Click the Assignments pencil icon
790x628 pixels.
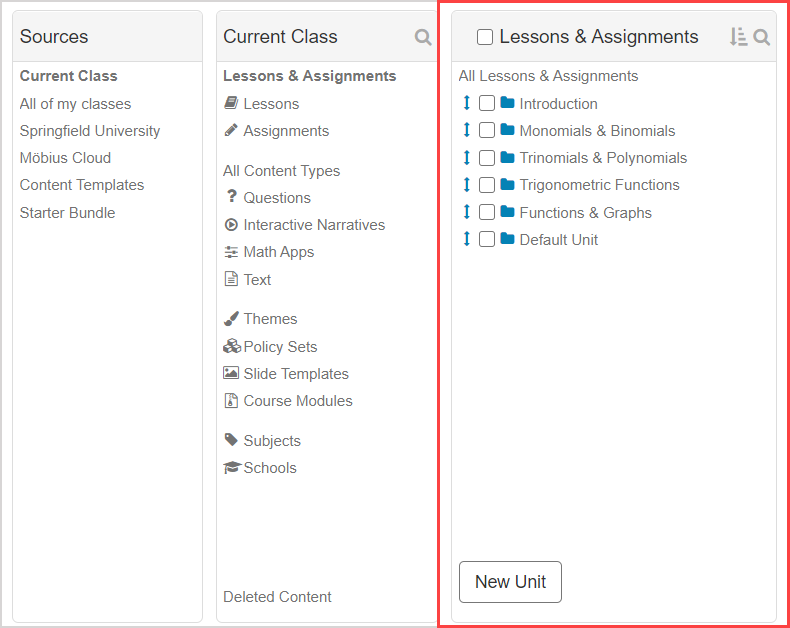tap(231, 130)
